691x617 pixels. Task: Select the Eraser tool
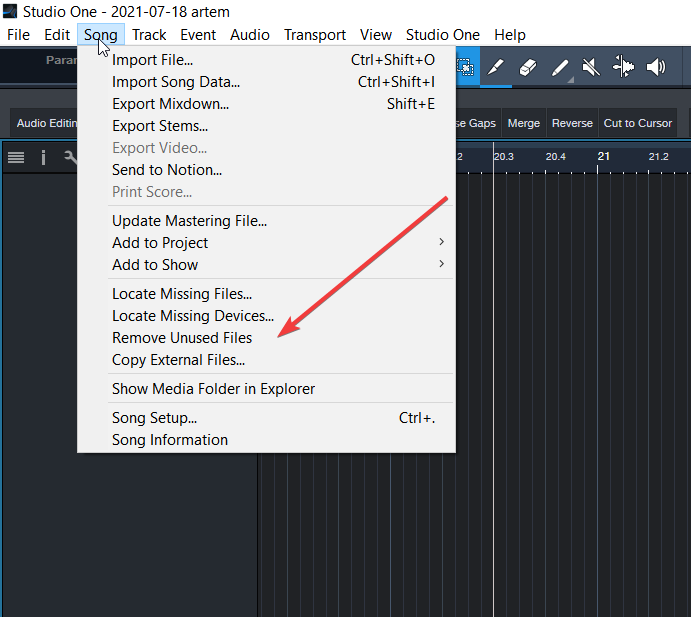tap(528, 67)
